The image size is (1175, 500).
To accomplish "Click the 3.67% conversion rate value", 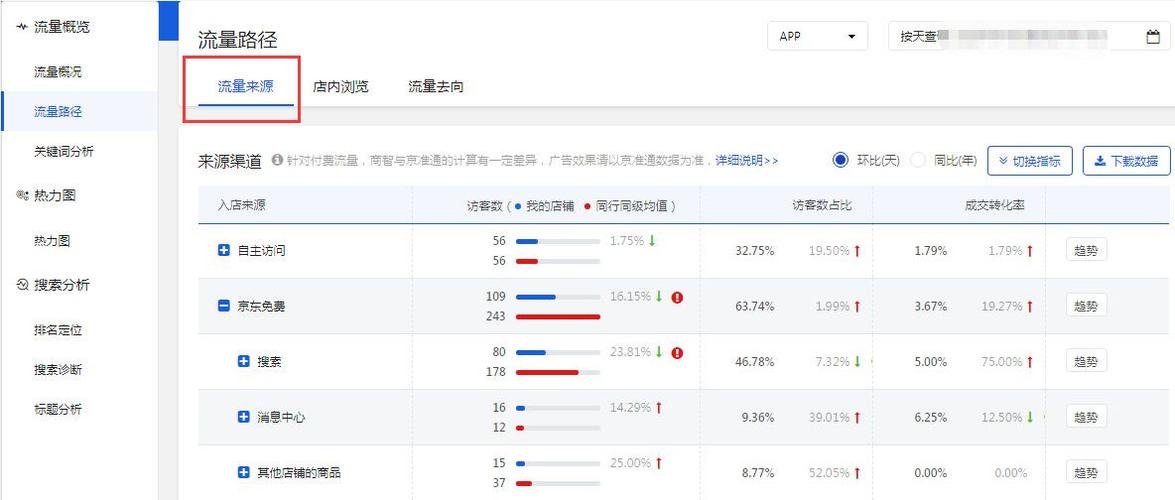I will [931, 306].
